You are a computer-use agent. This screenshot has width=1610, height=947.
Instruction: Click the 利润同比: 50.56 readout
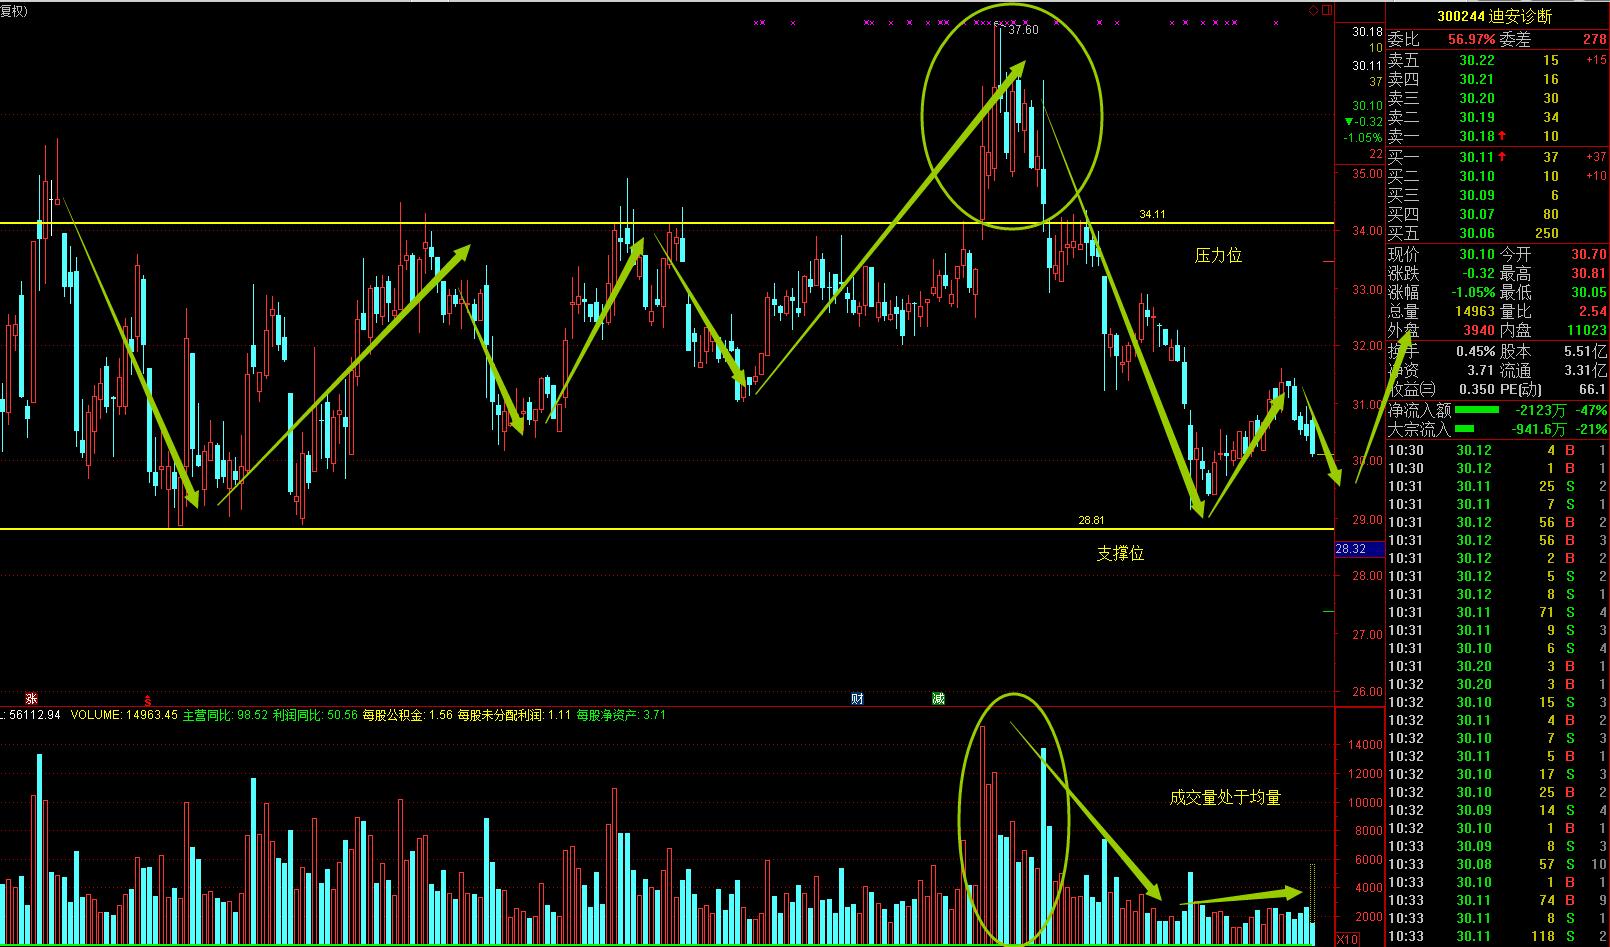(315, 715)
